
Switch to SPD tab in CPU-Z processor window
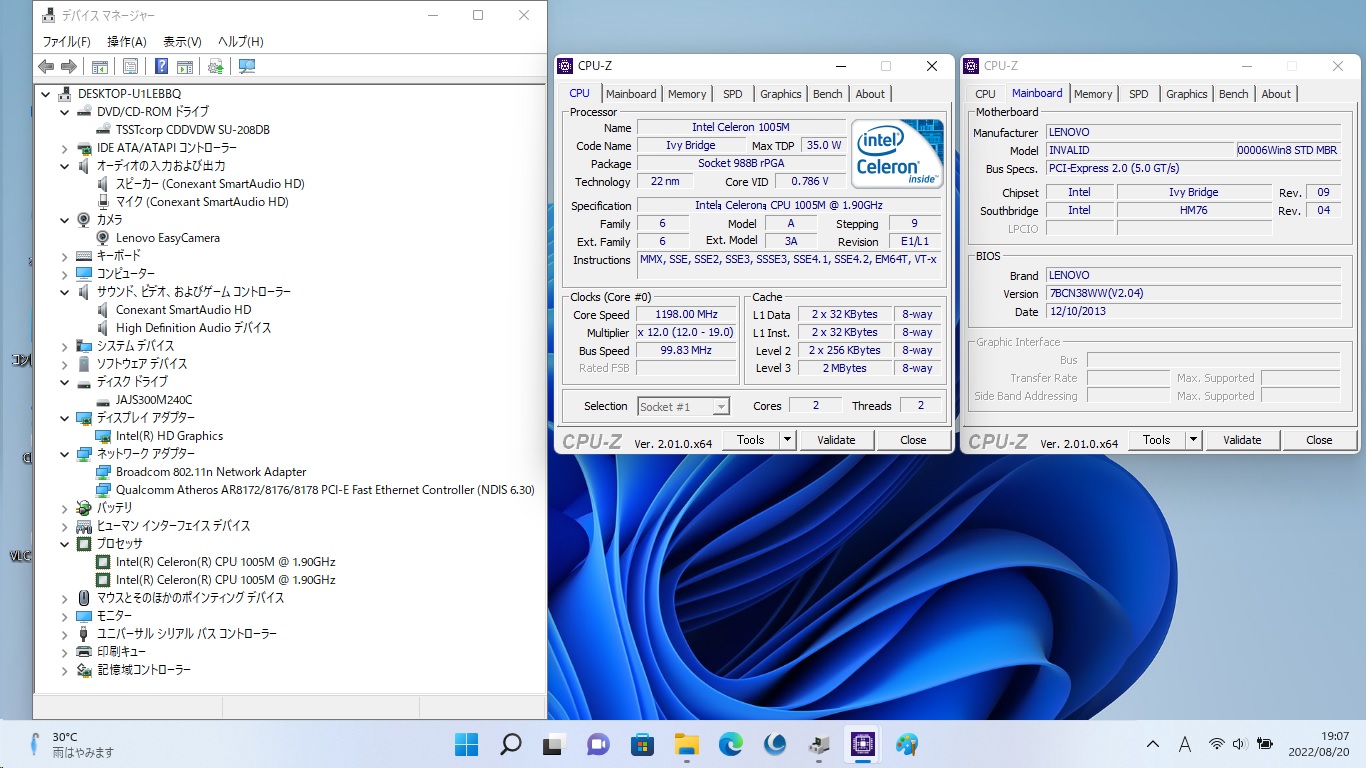point(733,94)
